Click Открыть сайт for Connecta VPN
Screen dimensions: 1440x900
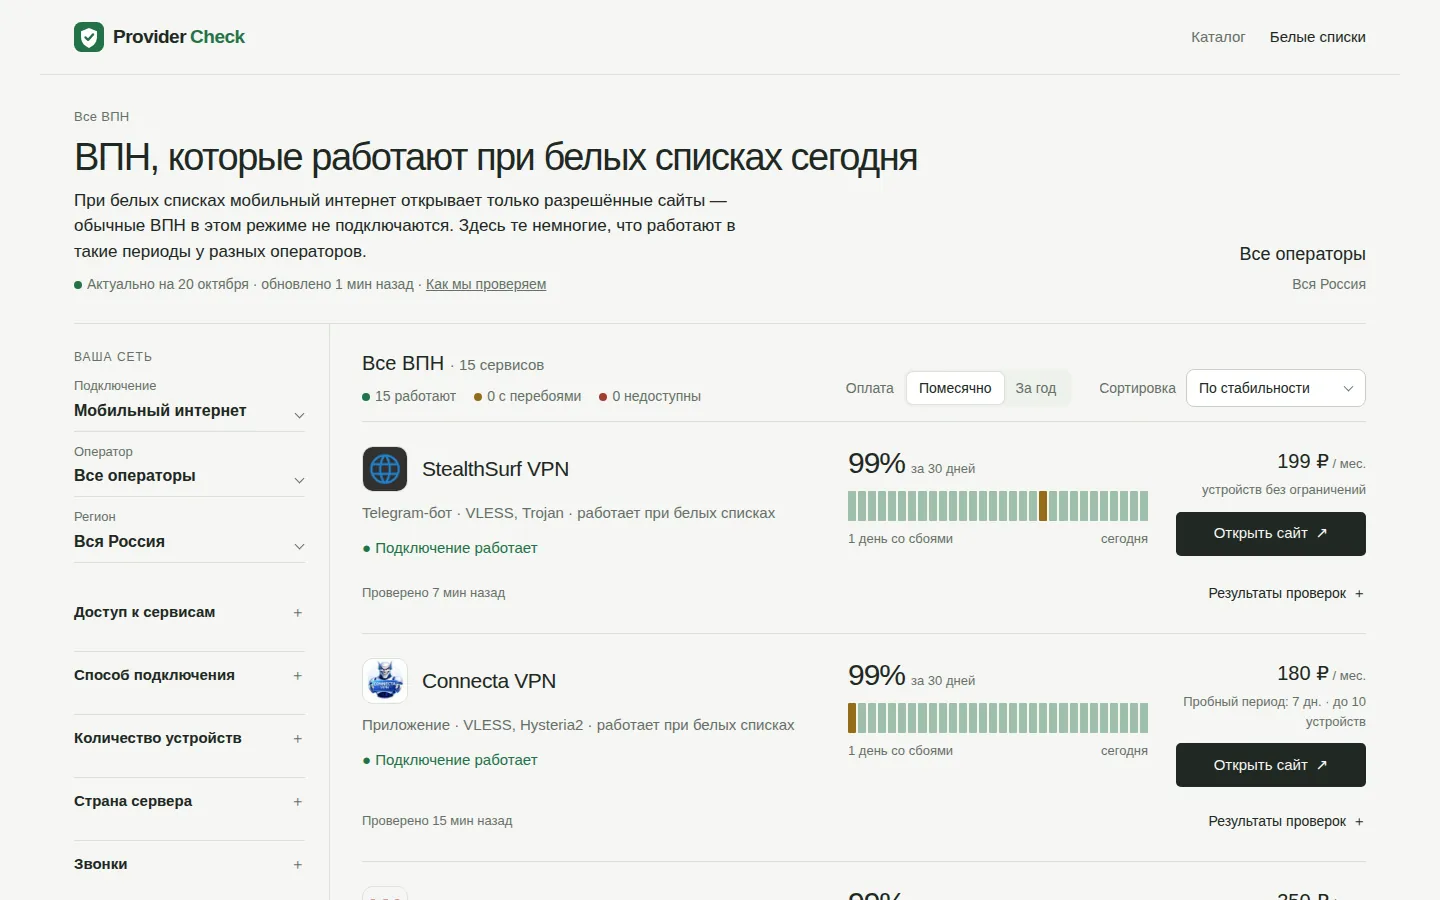1270,765
